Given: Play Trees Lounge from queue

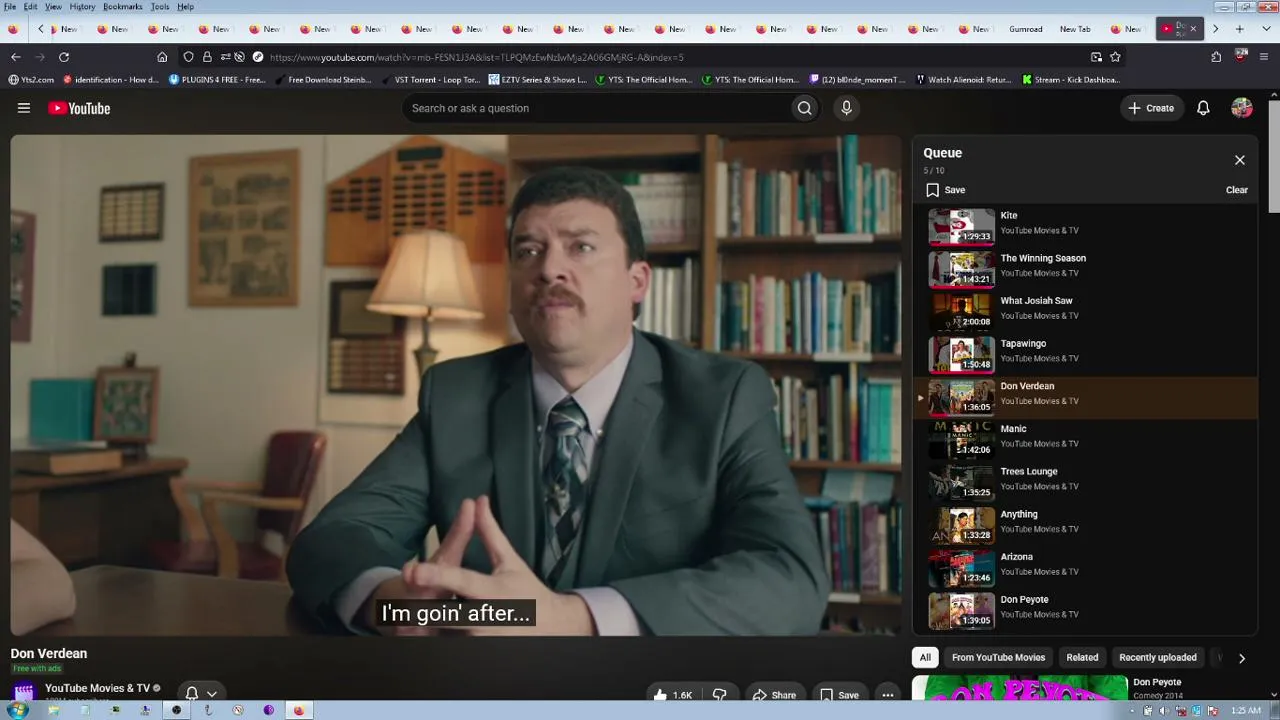Looking at the screenshot, I should pos(1086,483).
